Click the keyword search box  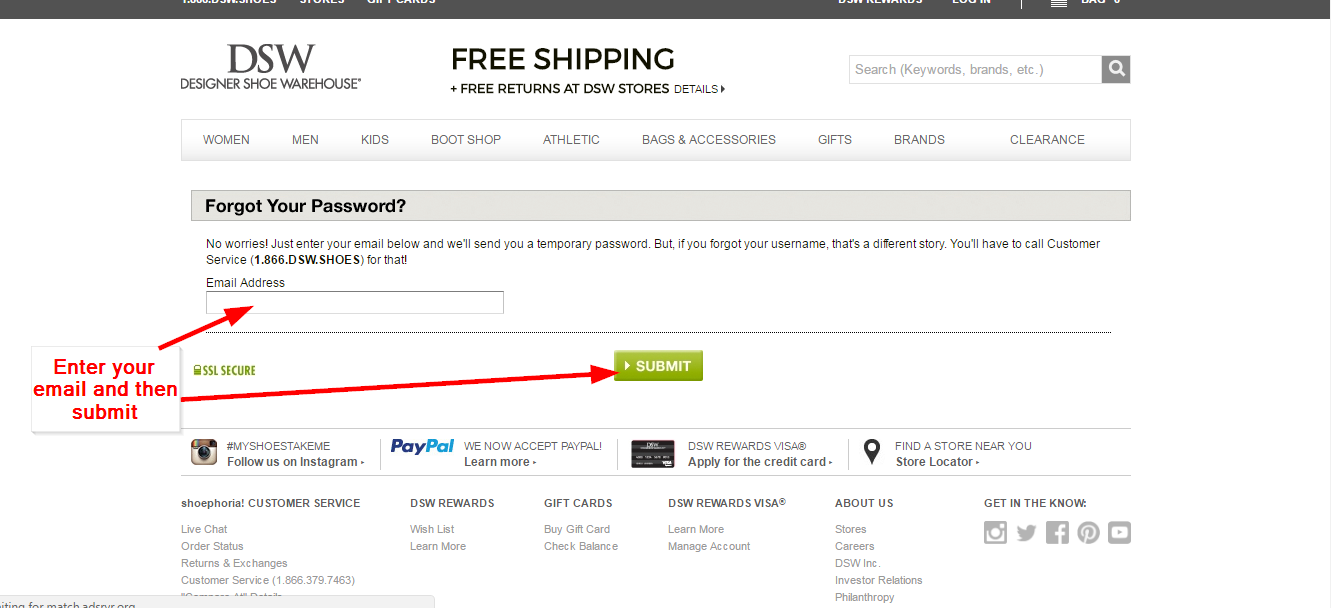975,69
